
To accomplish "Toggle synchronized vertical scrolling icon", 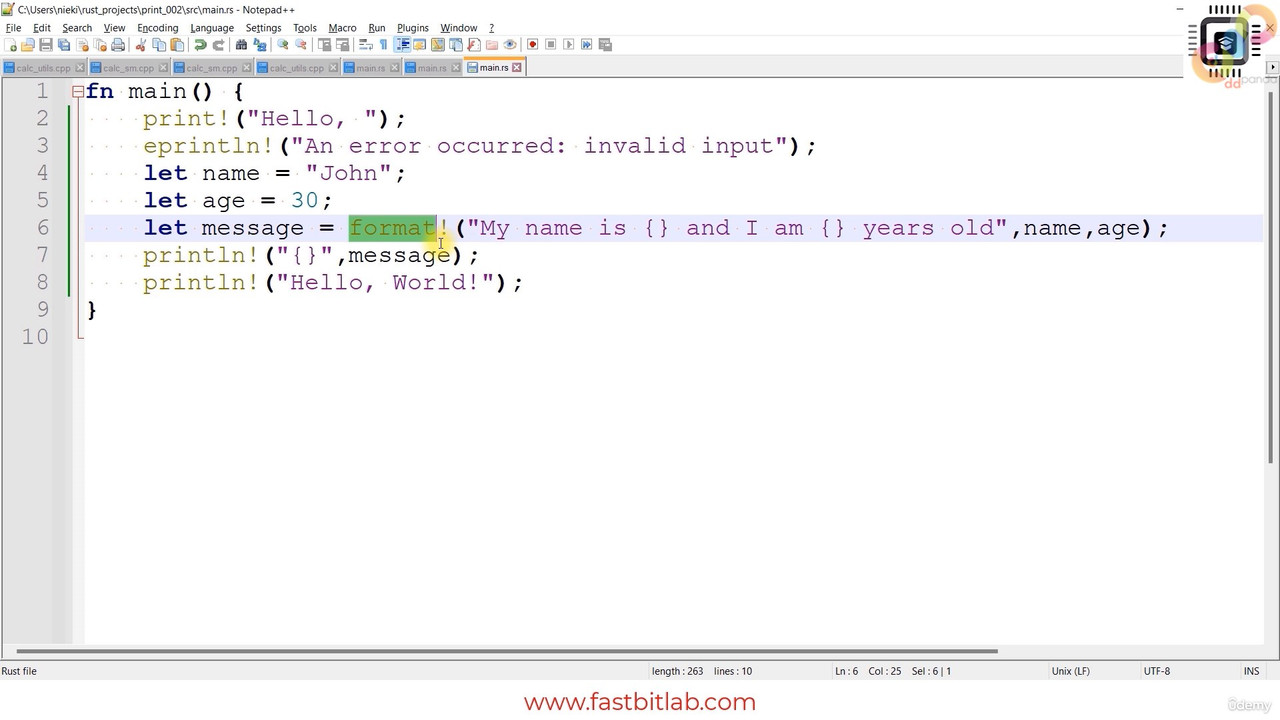I will 325,44.
